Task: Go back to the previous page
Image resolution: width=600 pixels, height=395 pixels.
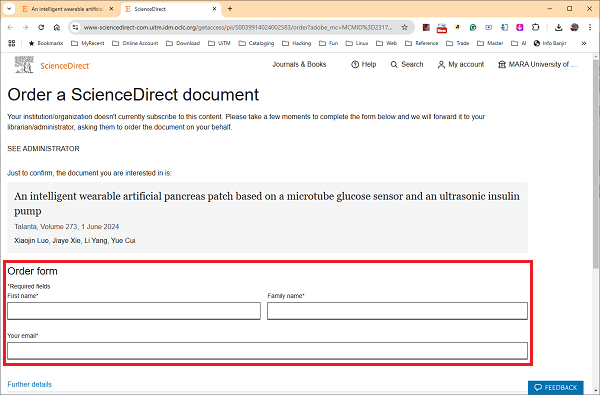Action: 10,28
